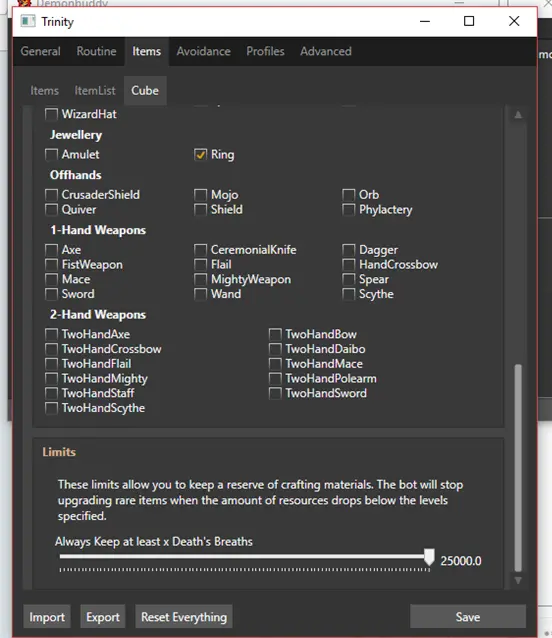Check the HandCrossbow checkbox
Viewport: 552px width, 638px height.
pyautogui.click(x=349, y=264)
